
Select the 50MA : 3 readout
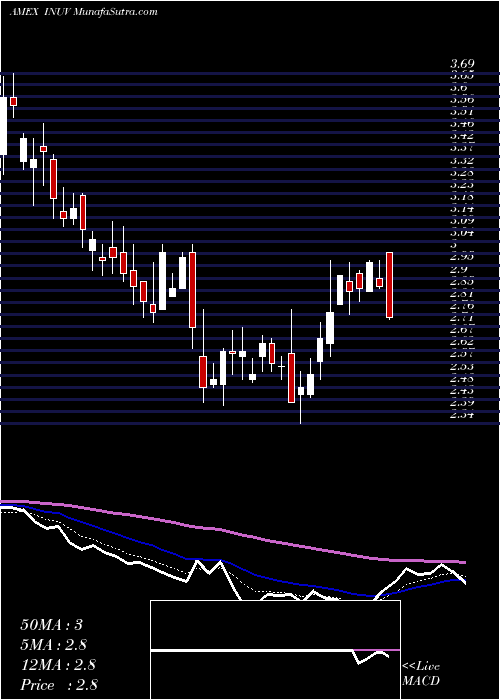pyautogui.click(x=52, y=625)
